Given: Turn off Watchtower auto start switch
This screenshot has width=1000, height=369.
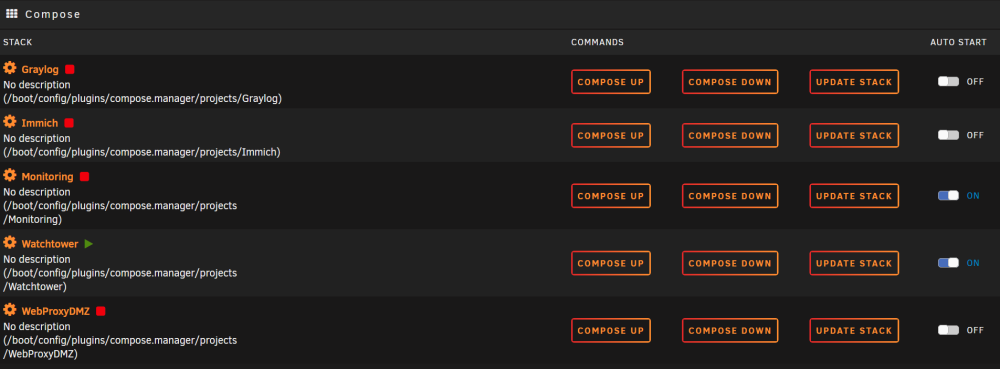Looking at the screenshot, I should coord(948,263).
